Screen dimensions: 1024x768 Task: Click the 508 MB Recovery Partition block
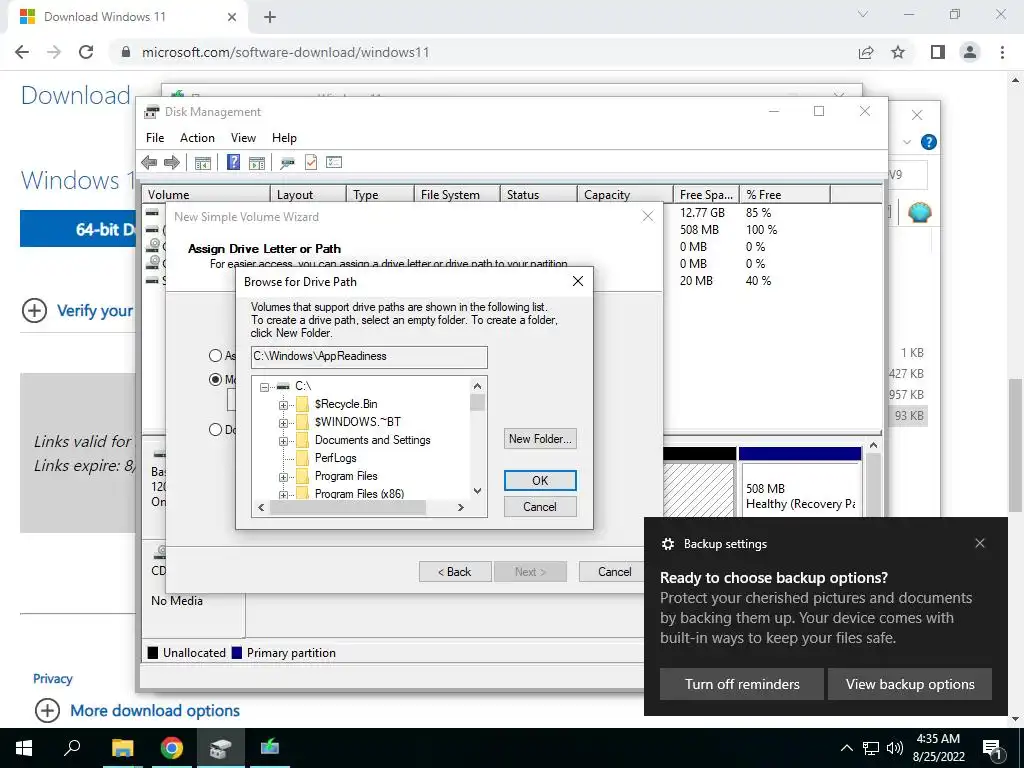[799, 481]
